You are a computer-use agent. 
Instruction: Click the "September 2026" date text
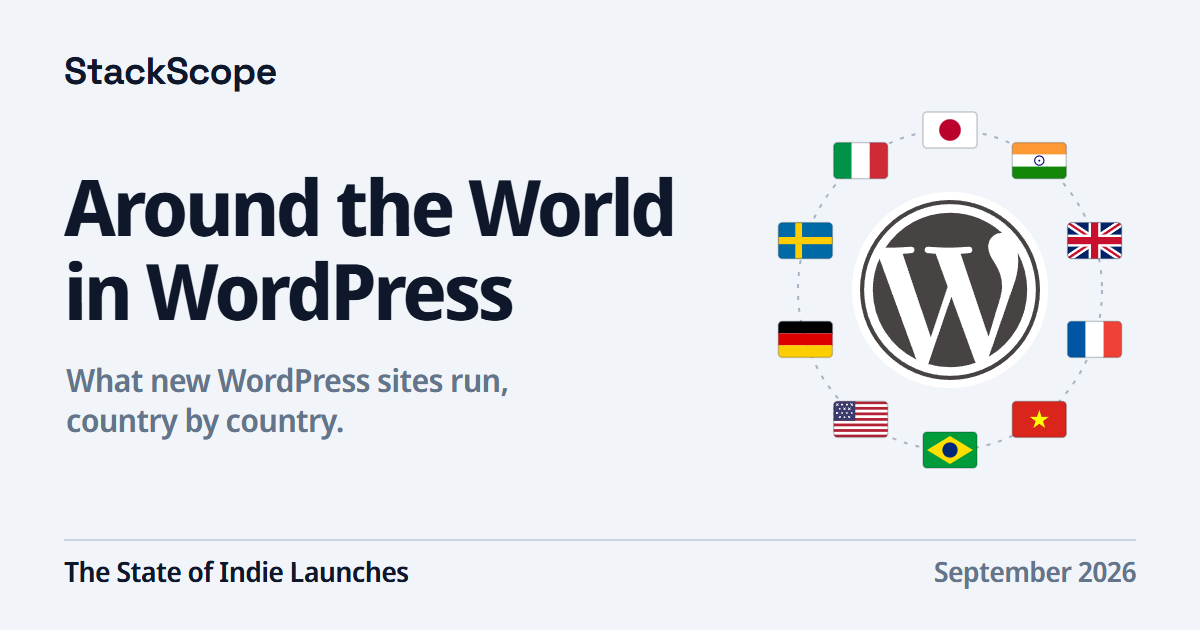(1035, 573)
